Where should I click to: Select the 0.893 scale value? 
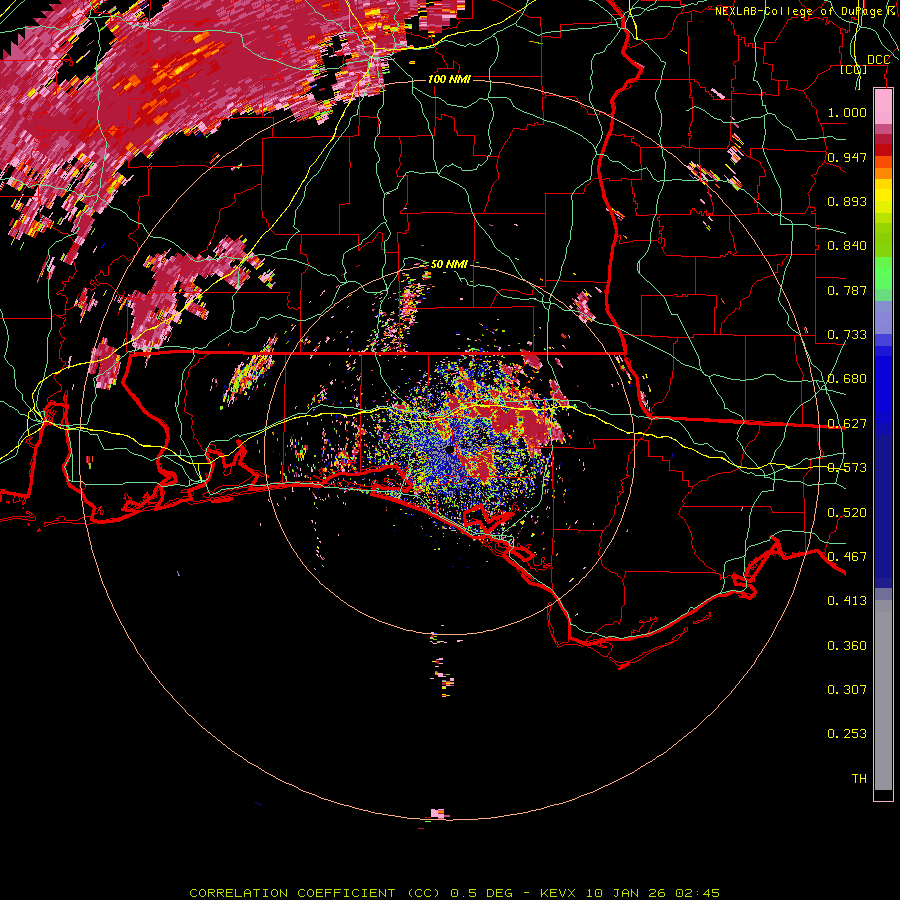[847, 201]
